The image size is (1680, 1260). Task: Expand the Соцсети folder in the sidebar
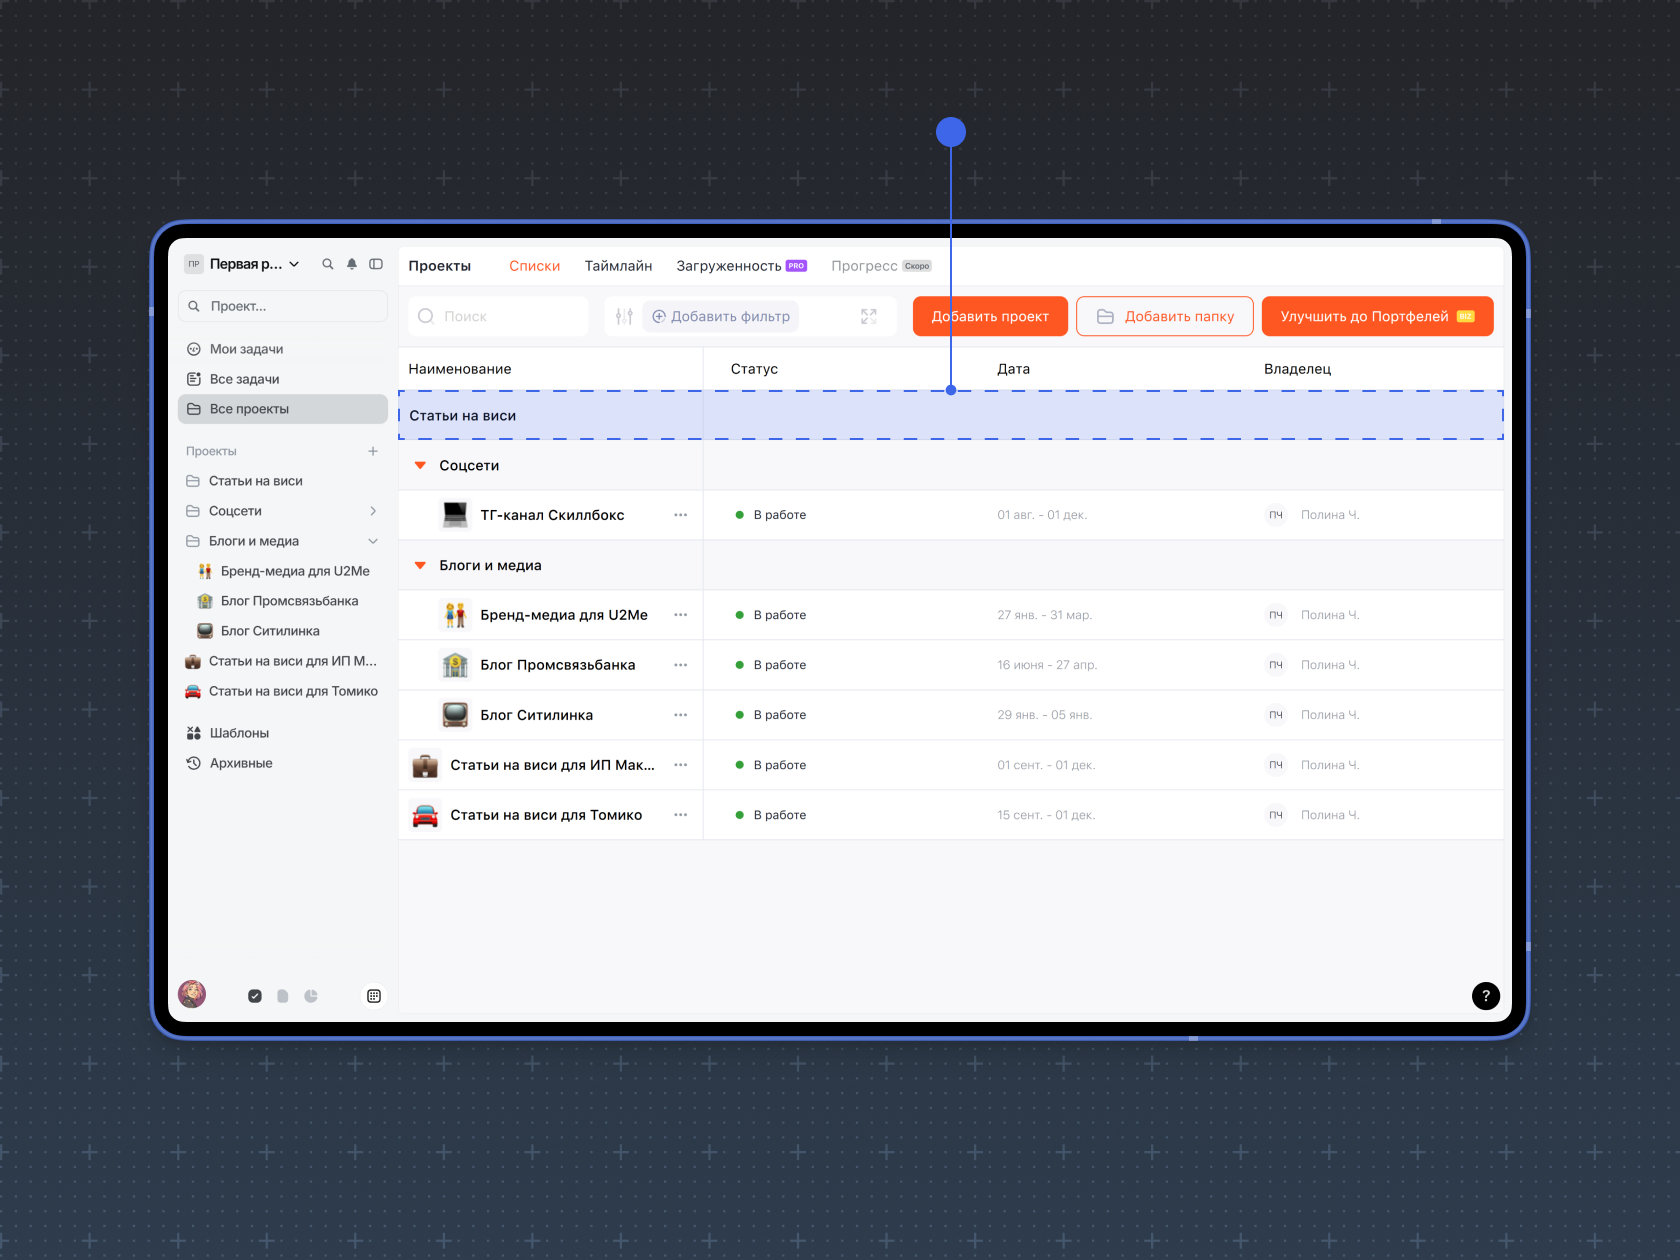click(373, 511)
